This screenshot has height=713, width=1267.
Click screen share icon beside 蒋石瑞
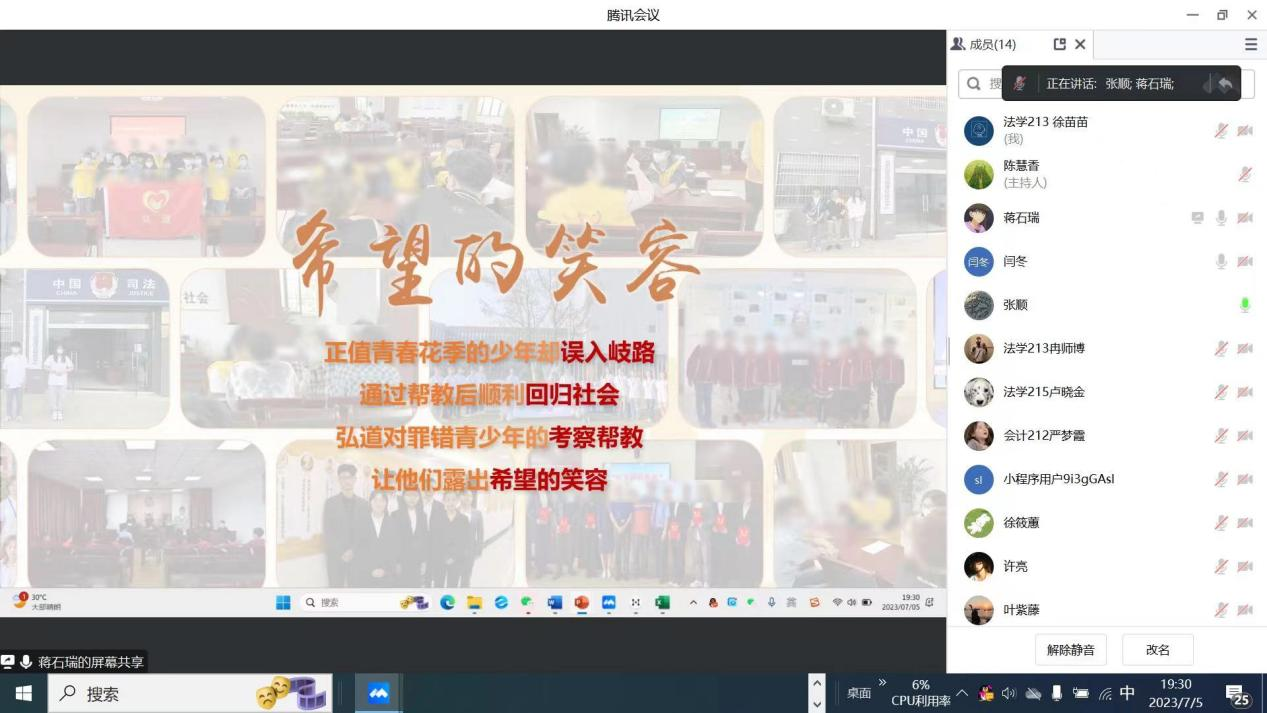1198,218
